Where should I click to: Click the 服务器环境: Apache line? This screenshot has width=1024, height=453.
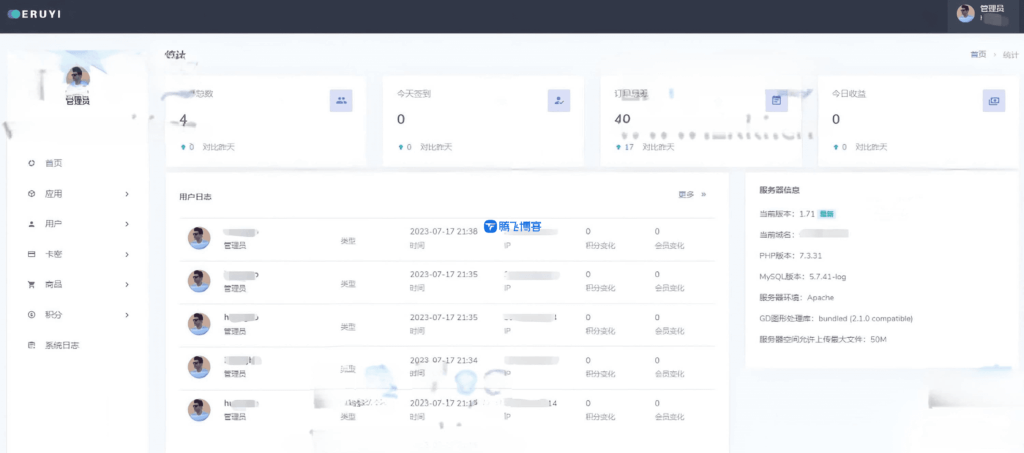(796, 298)
